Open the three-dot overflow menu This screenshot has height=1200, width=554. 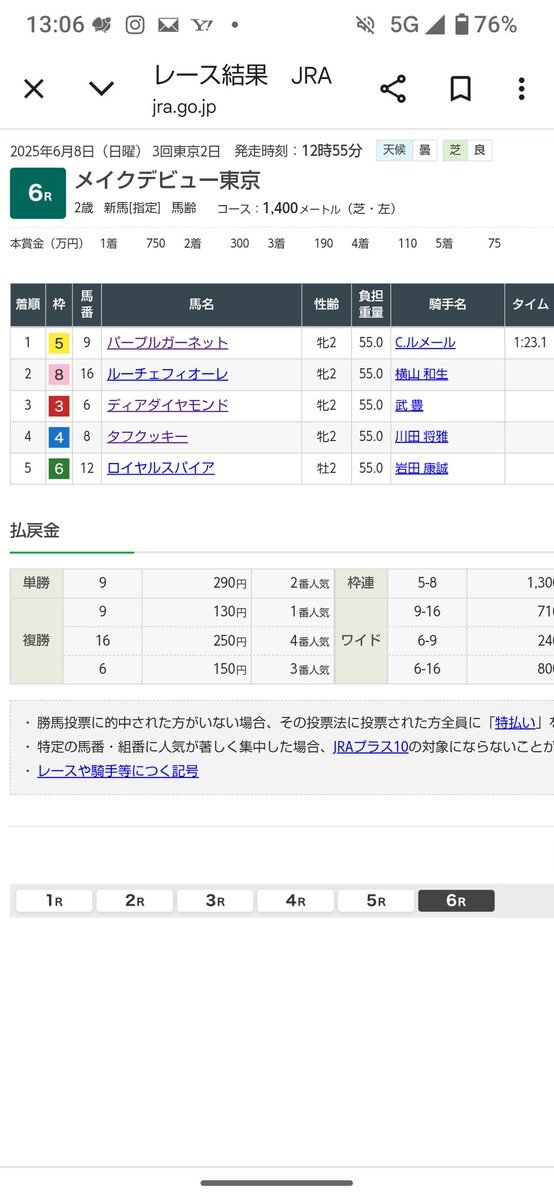(x=521, y=89)
